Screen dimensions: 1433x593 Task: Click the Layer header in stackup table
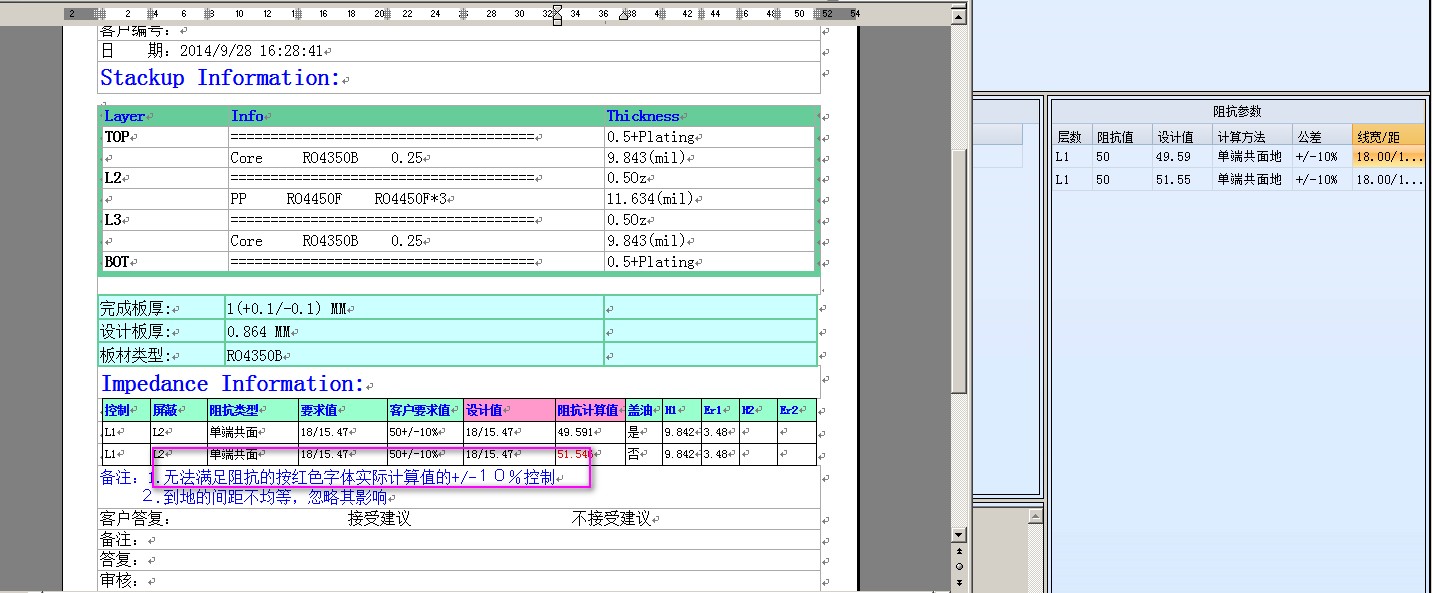(124, 116)
